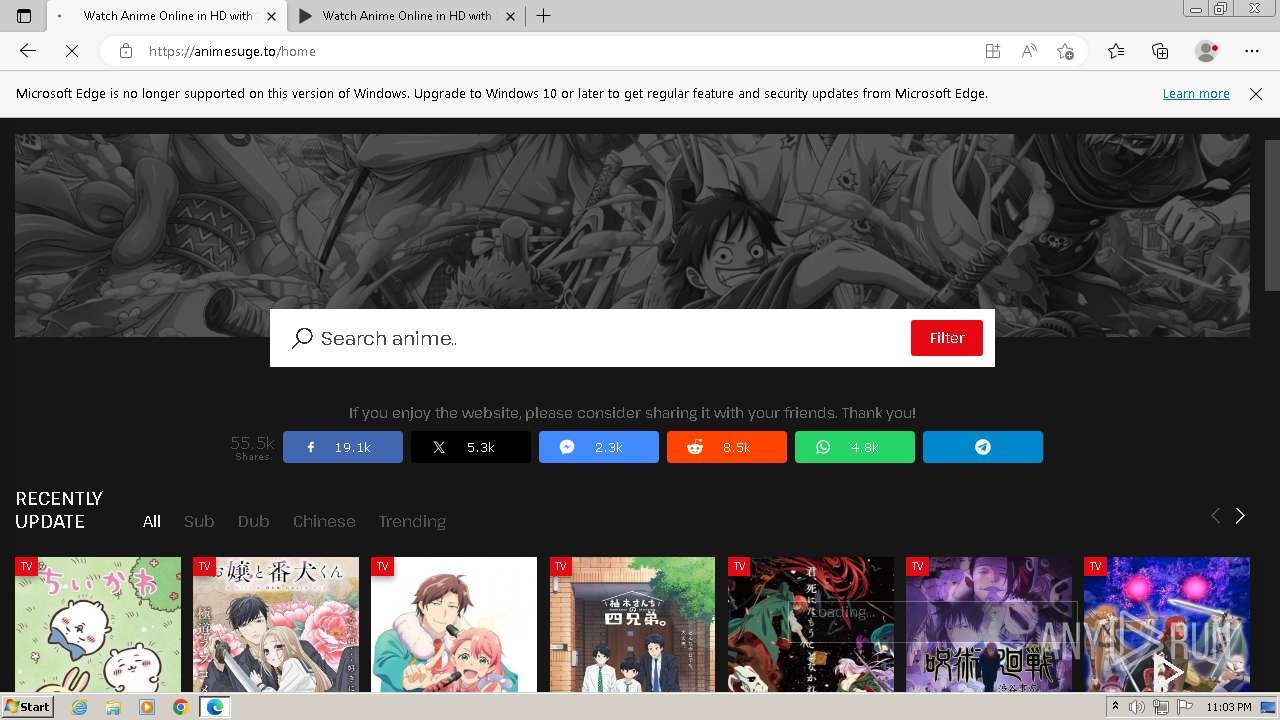Open the pink-haired girl anime poster

(x=454, y=625)
